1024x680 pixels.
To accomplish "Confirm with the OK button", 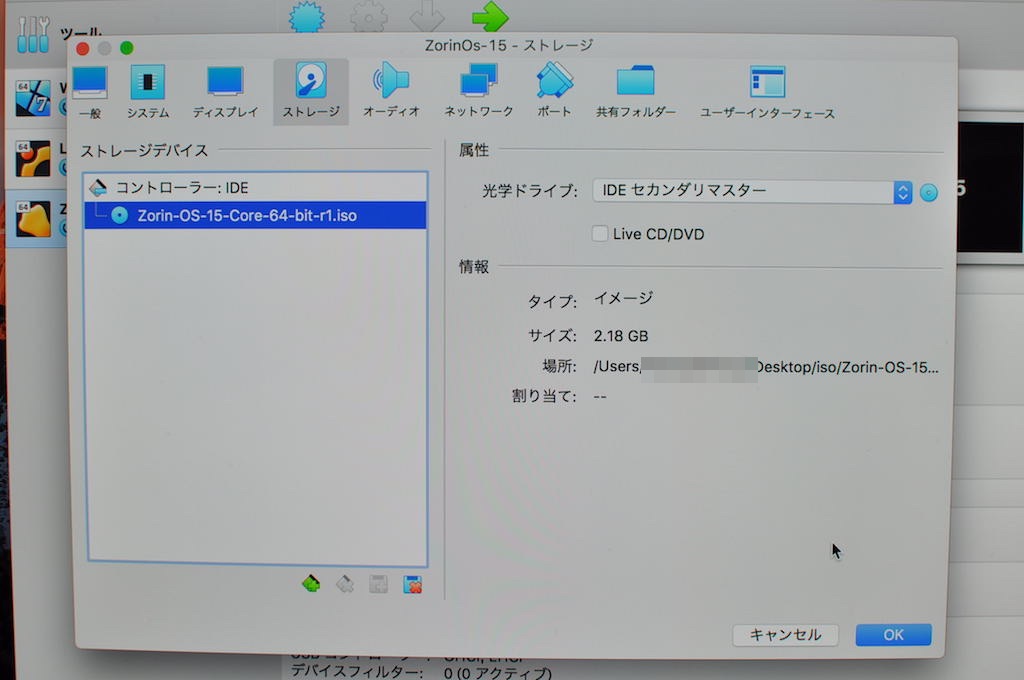I will coord(893,634).
